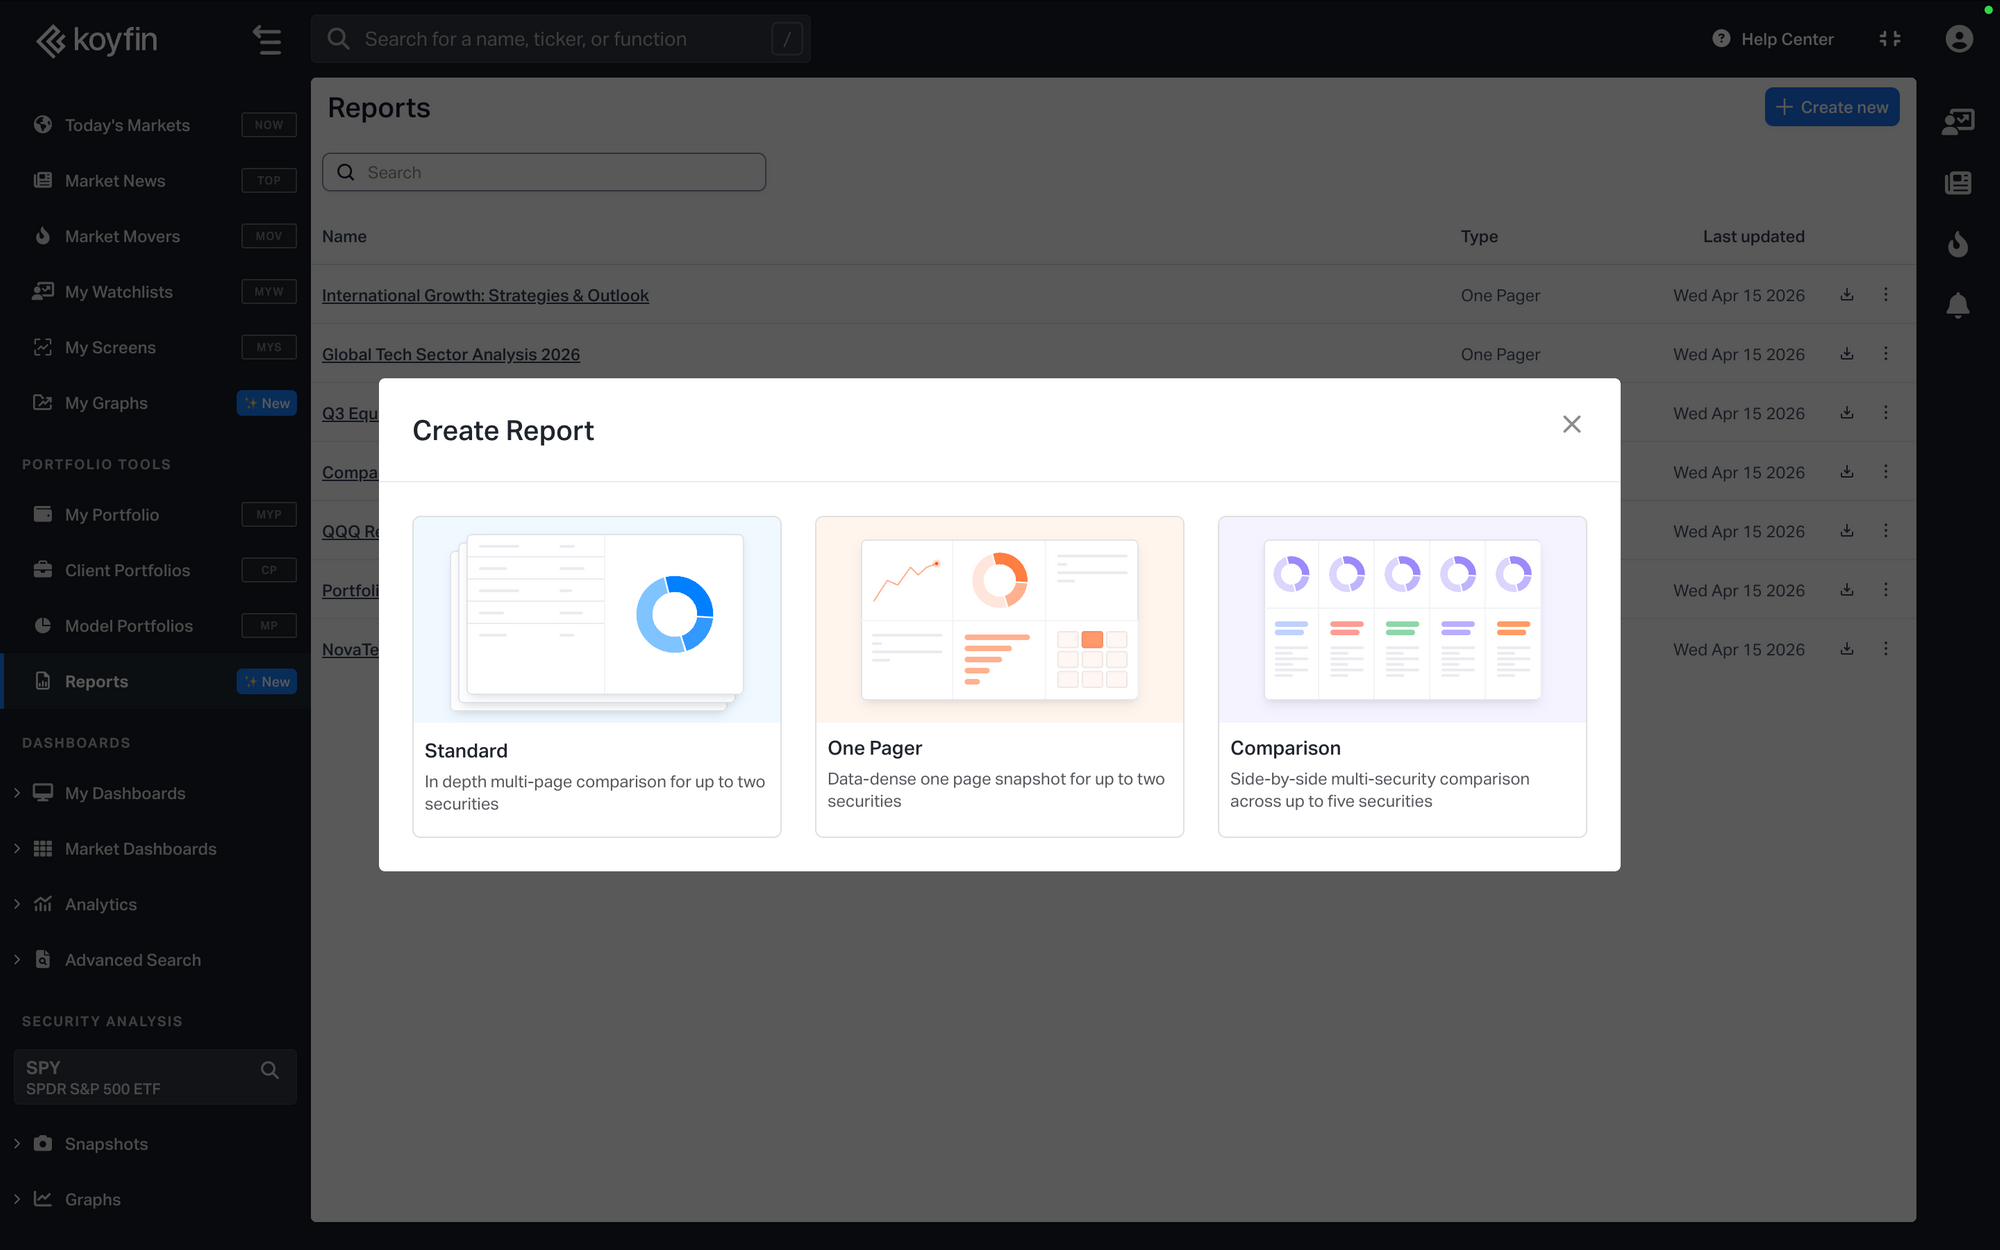Click the flame movers icon in the right rail
This screenshot has width=2000, height=1250.
click(1957, 244)
